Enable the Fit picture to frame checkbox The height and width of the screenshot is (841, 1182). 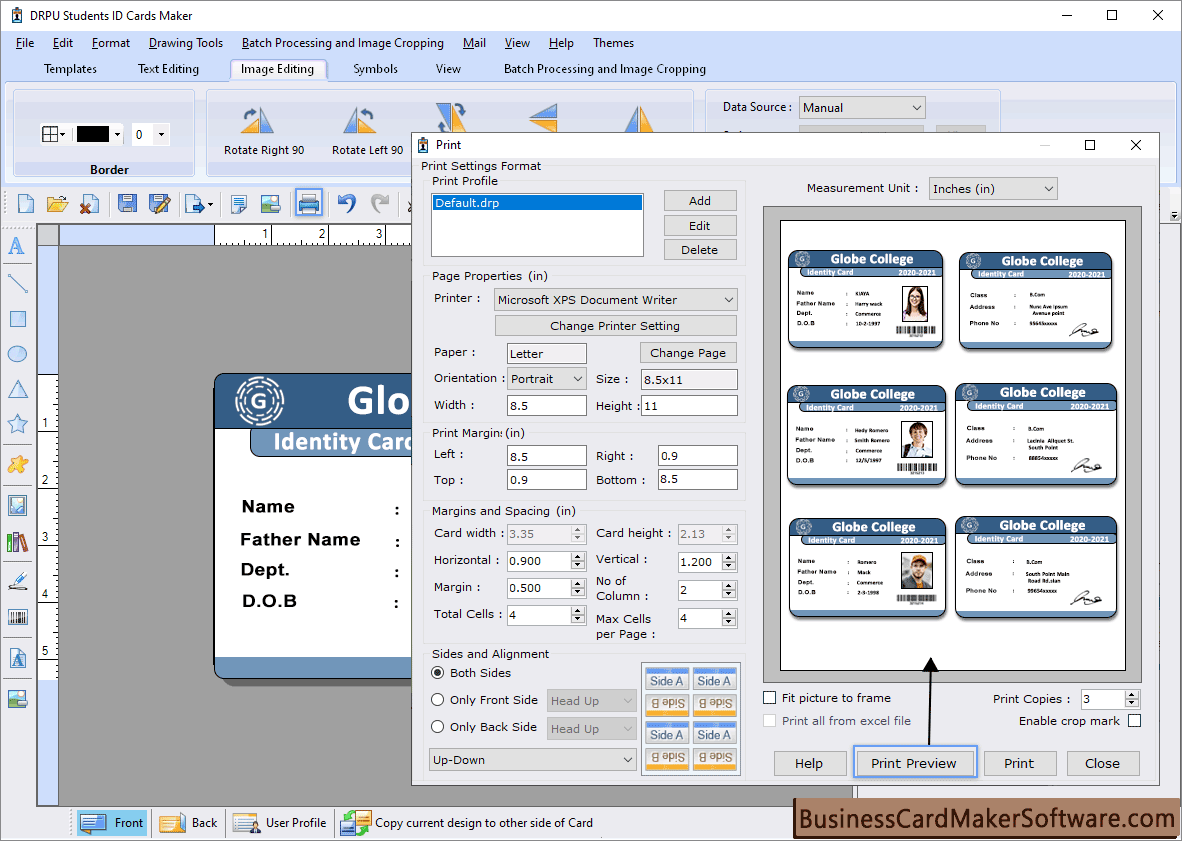coord(769,697)
